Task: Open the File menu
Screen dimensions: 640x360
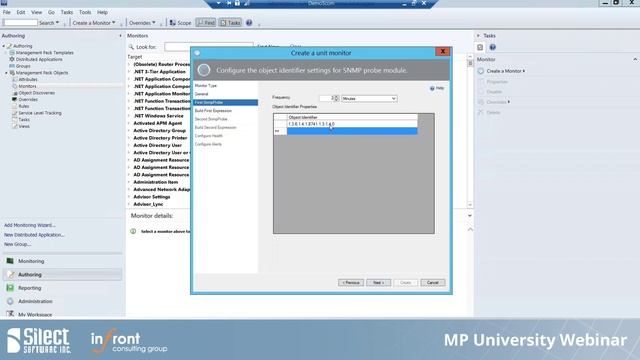Action: (x=7, y=12)
